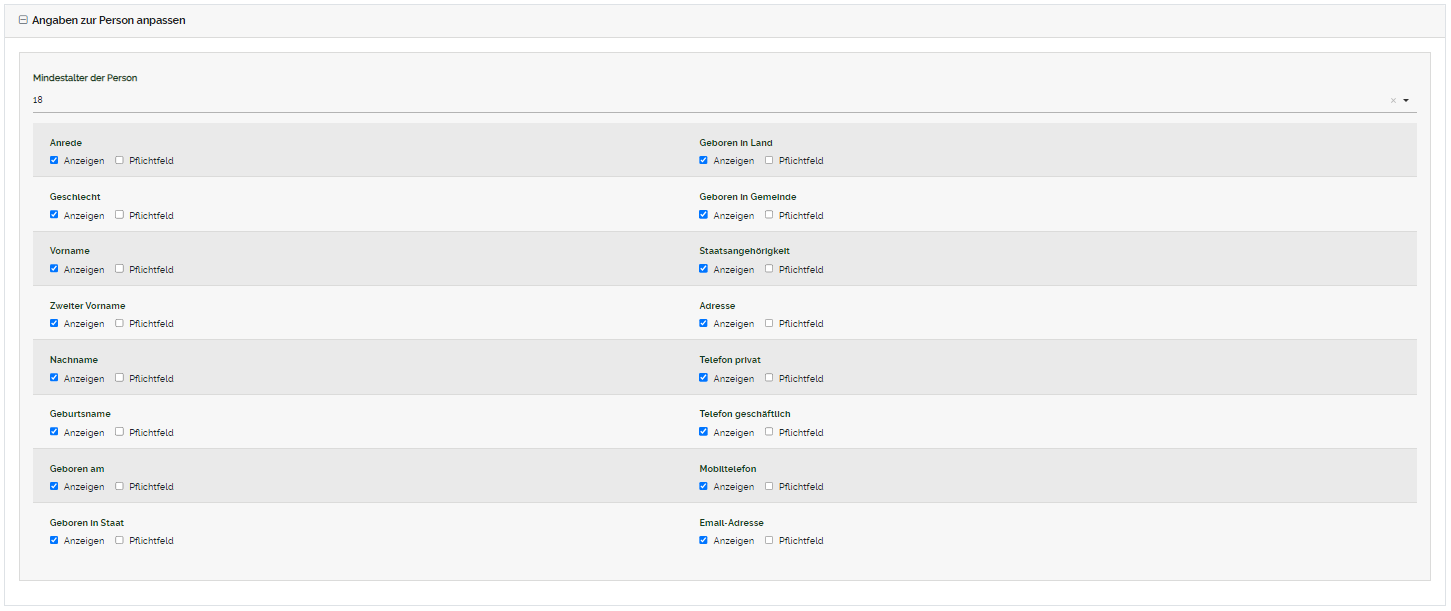Mark Vorname as Pflichtfeld
Viewport: 1451px width, 611px height.
coord(119,269)
